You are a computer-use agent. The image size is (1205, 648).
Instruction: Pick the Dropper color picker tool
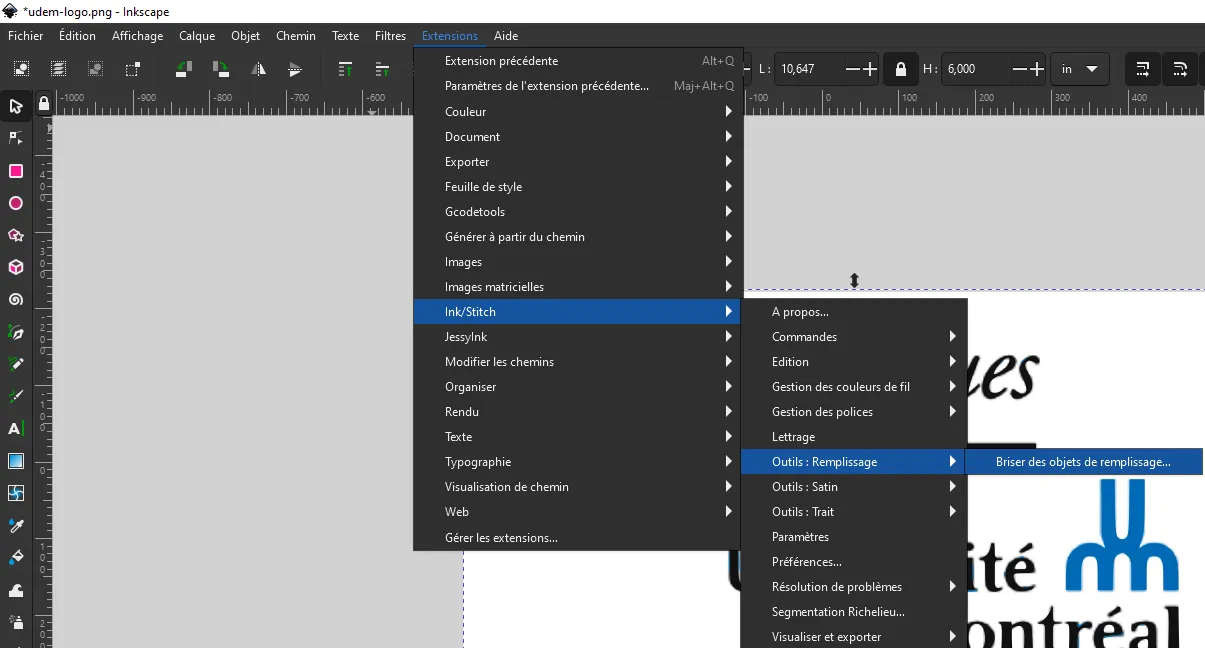[x=16, y=526]
